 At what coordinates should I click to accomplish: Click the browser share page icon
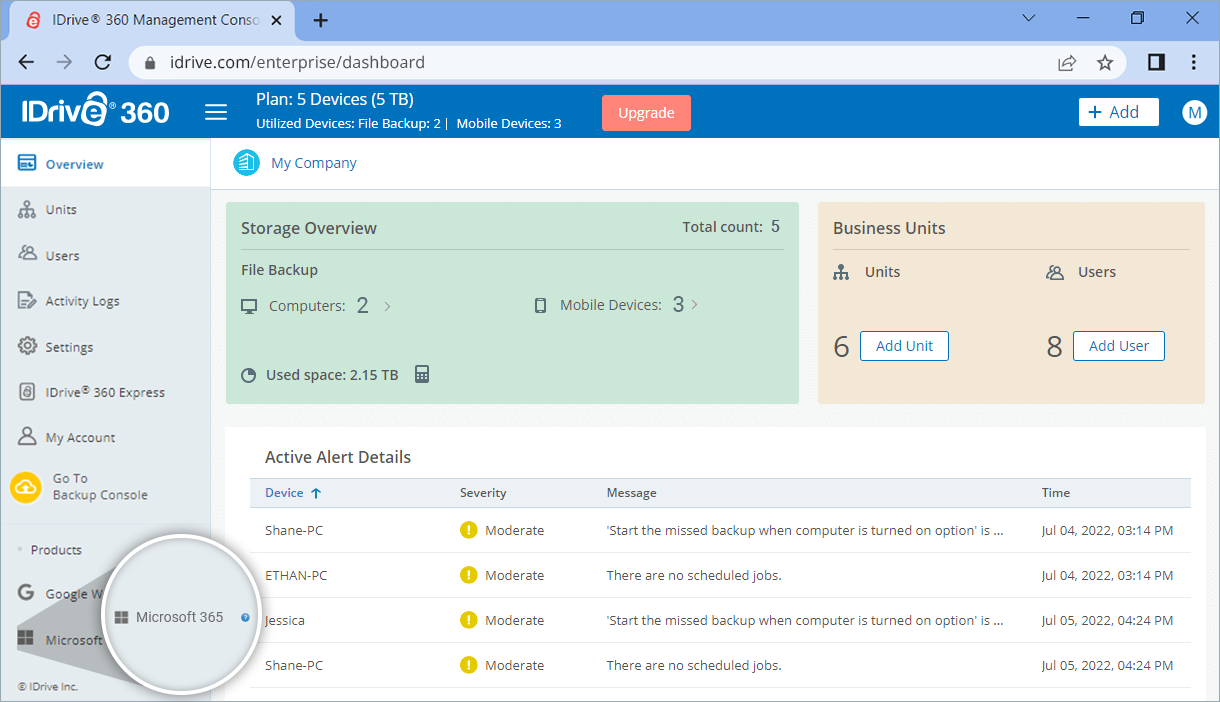pyautogui.click(x=1067, y=62)
